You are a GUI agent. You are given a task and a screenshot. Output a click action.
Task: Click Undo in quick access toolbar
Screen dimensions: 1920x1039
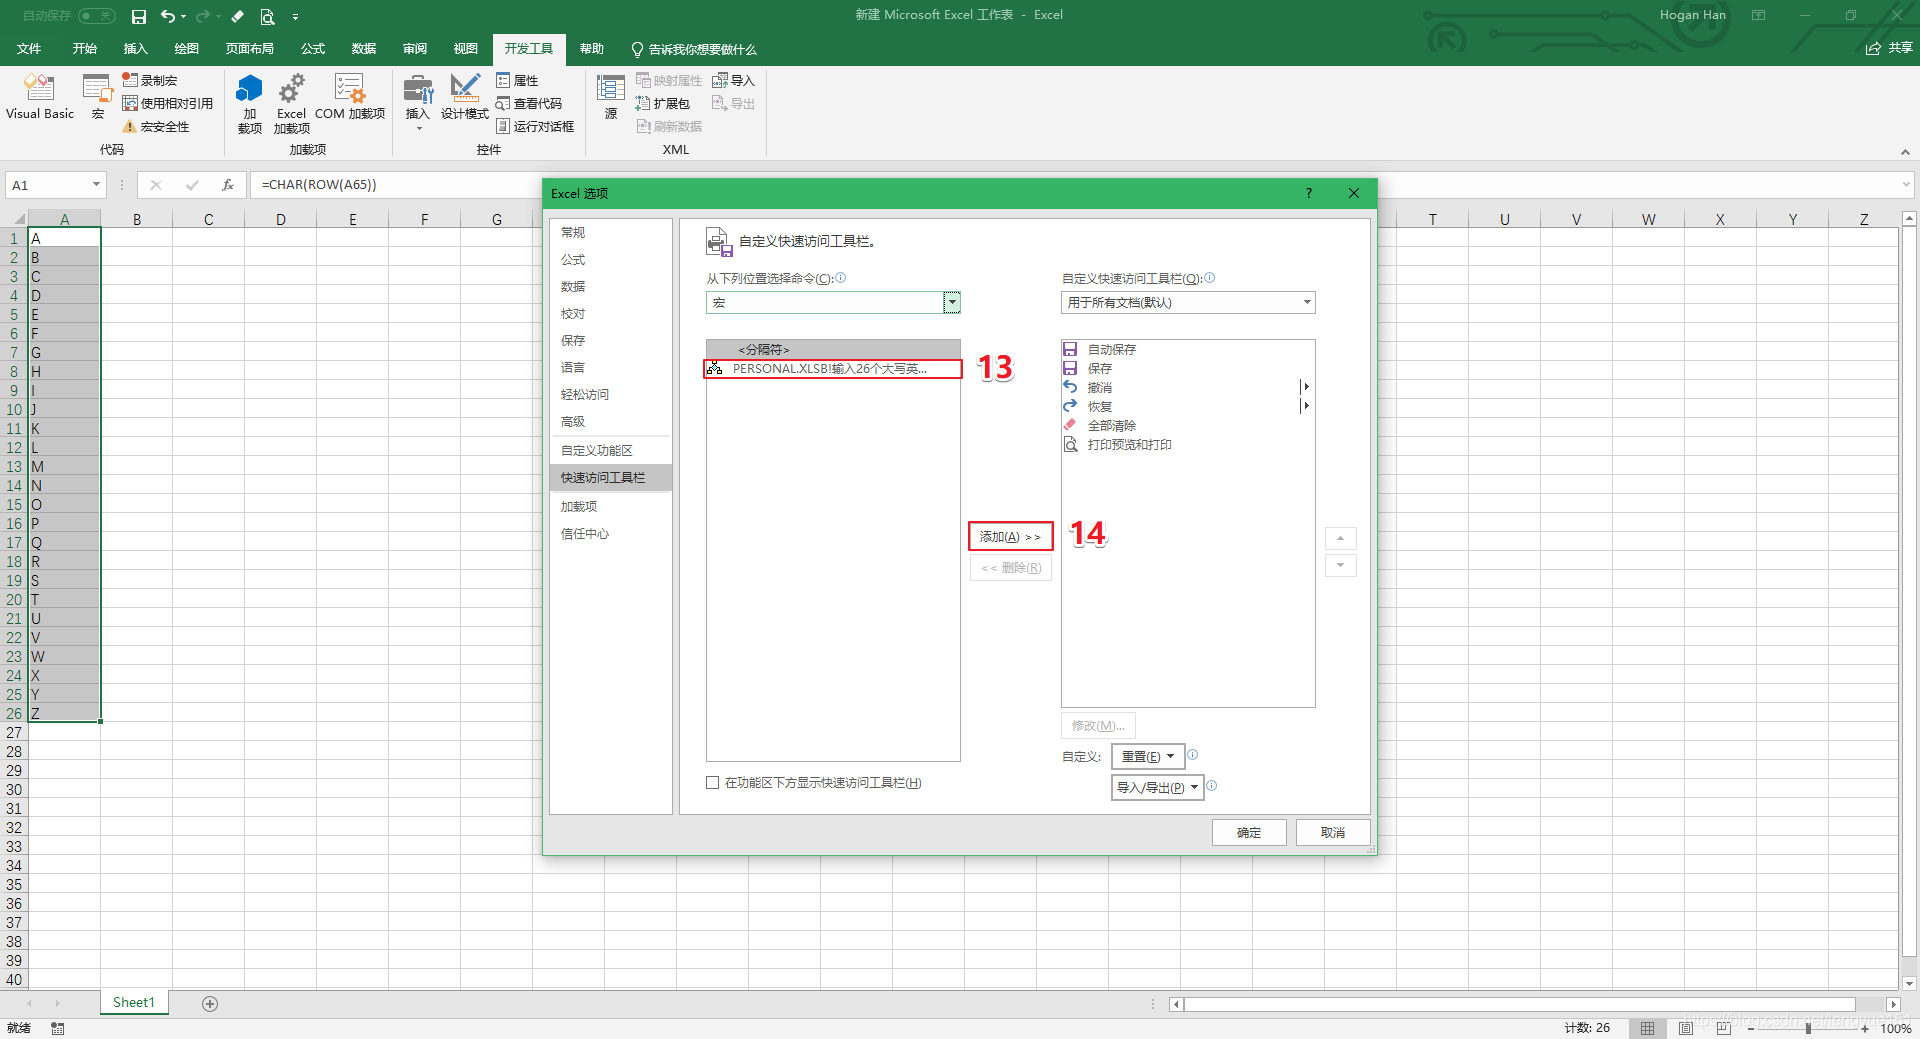168,16
